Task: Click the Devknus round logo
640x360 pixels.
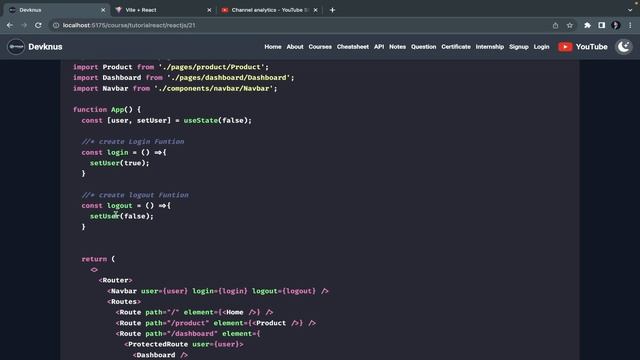Action: 16,47
